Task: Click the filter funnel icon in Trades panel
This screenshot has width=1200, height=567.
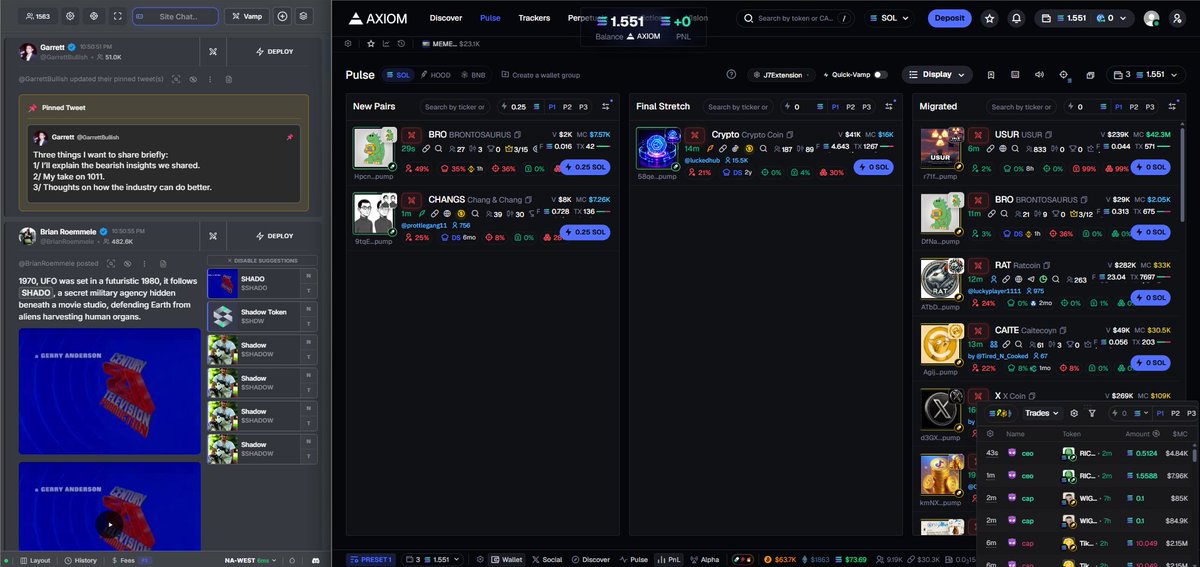Action: 1092,413
